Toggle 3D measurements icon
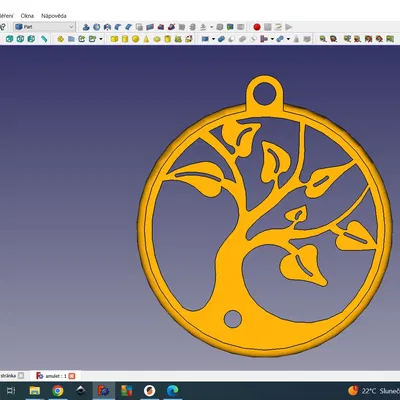 379,39
